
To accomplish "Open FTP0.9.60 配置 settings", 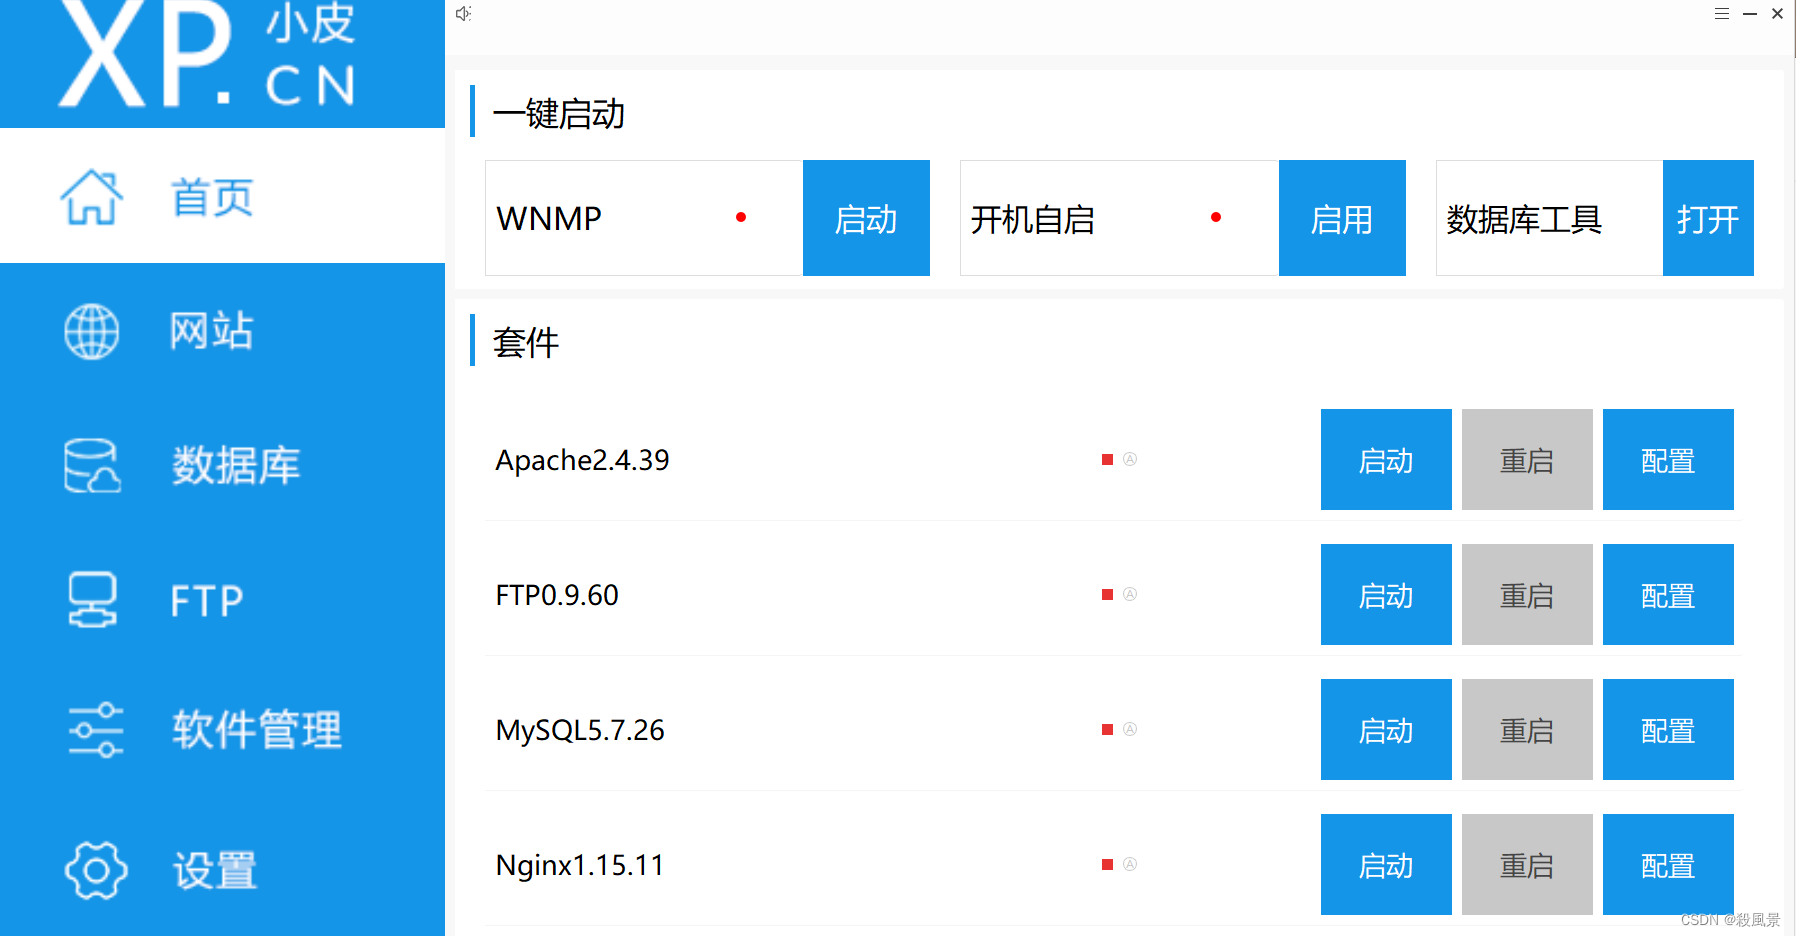I will click(x=1668, y=595).
